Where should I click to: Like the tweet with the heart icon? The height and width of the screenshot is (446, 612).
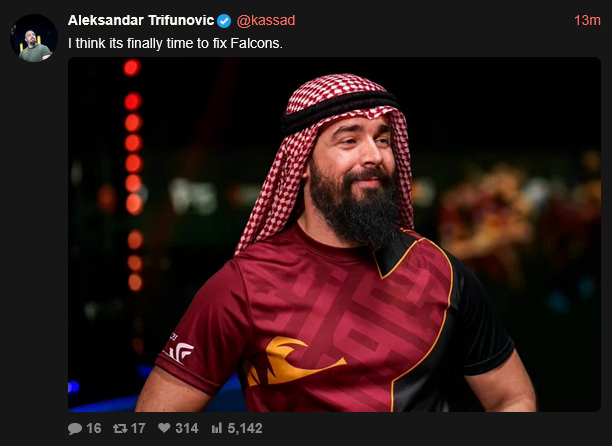[164, 428]
